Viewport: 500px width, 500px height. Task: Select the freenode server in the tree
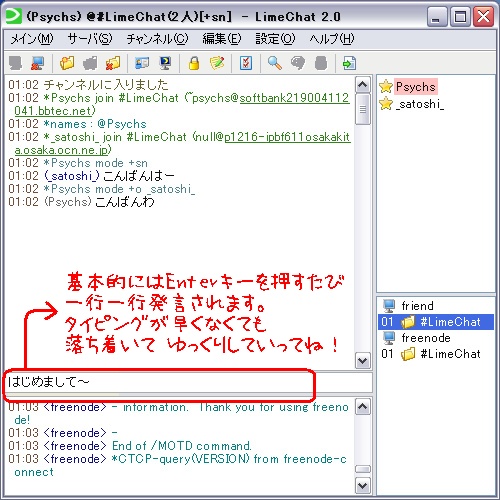pos(426,338)
